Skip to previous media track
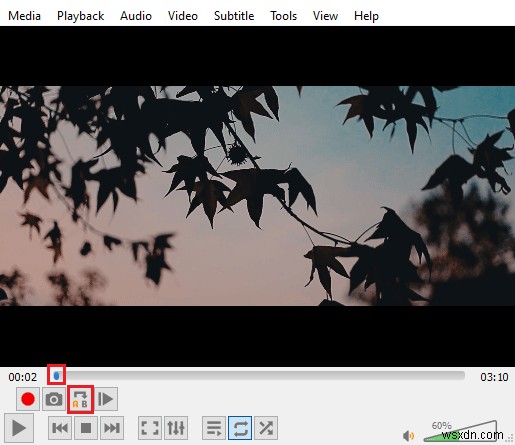The width and height of the screenshot is (515, 445). click(x=60, y=428)
